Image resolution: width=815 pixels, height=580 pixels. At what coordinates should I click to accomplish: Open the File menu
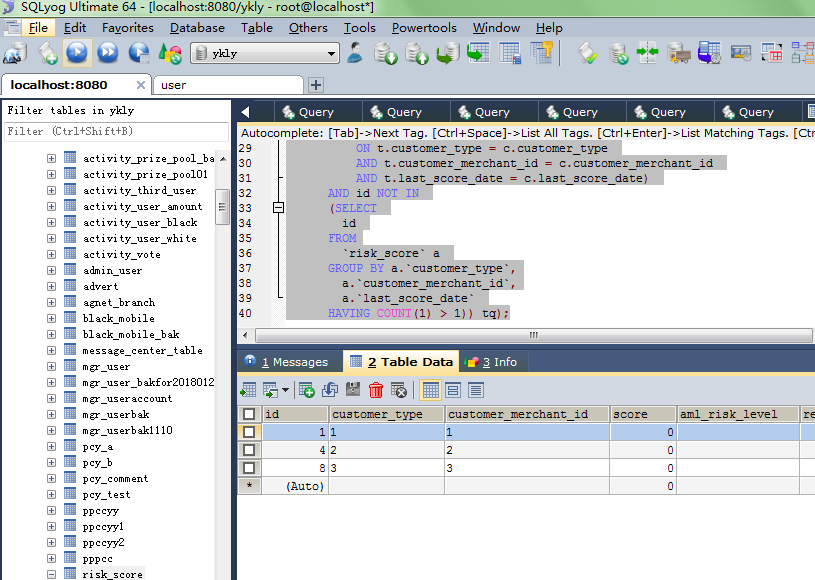[x=38, y=28]
